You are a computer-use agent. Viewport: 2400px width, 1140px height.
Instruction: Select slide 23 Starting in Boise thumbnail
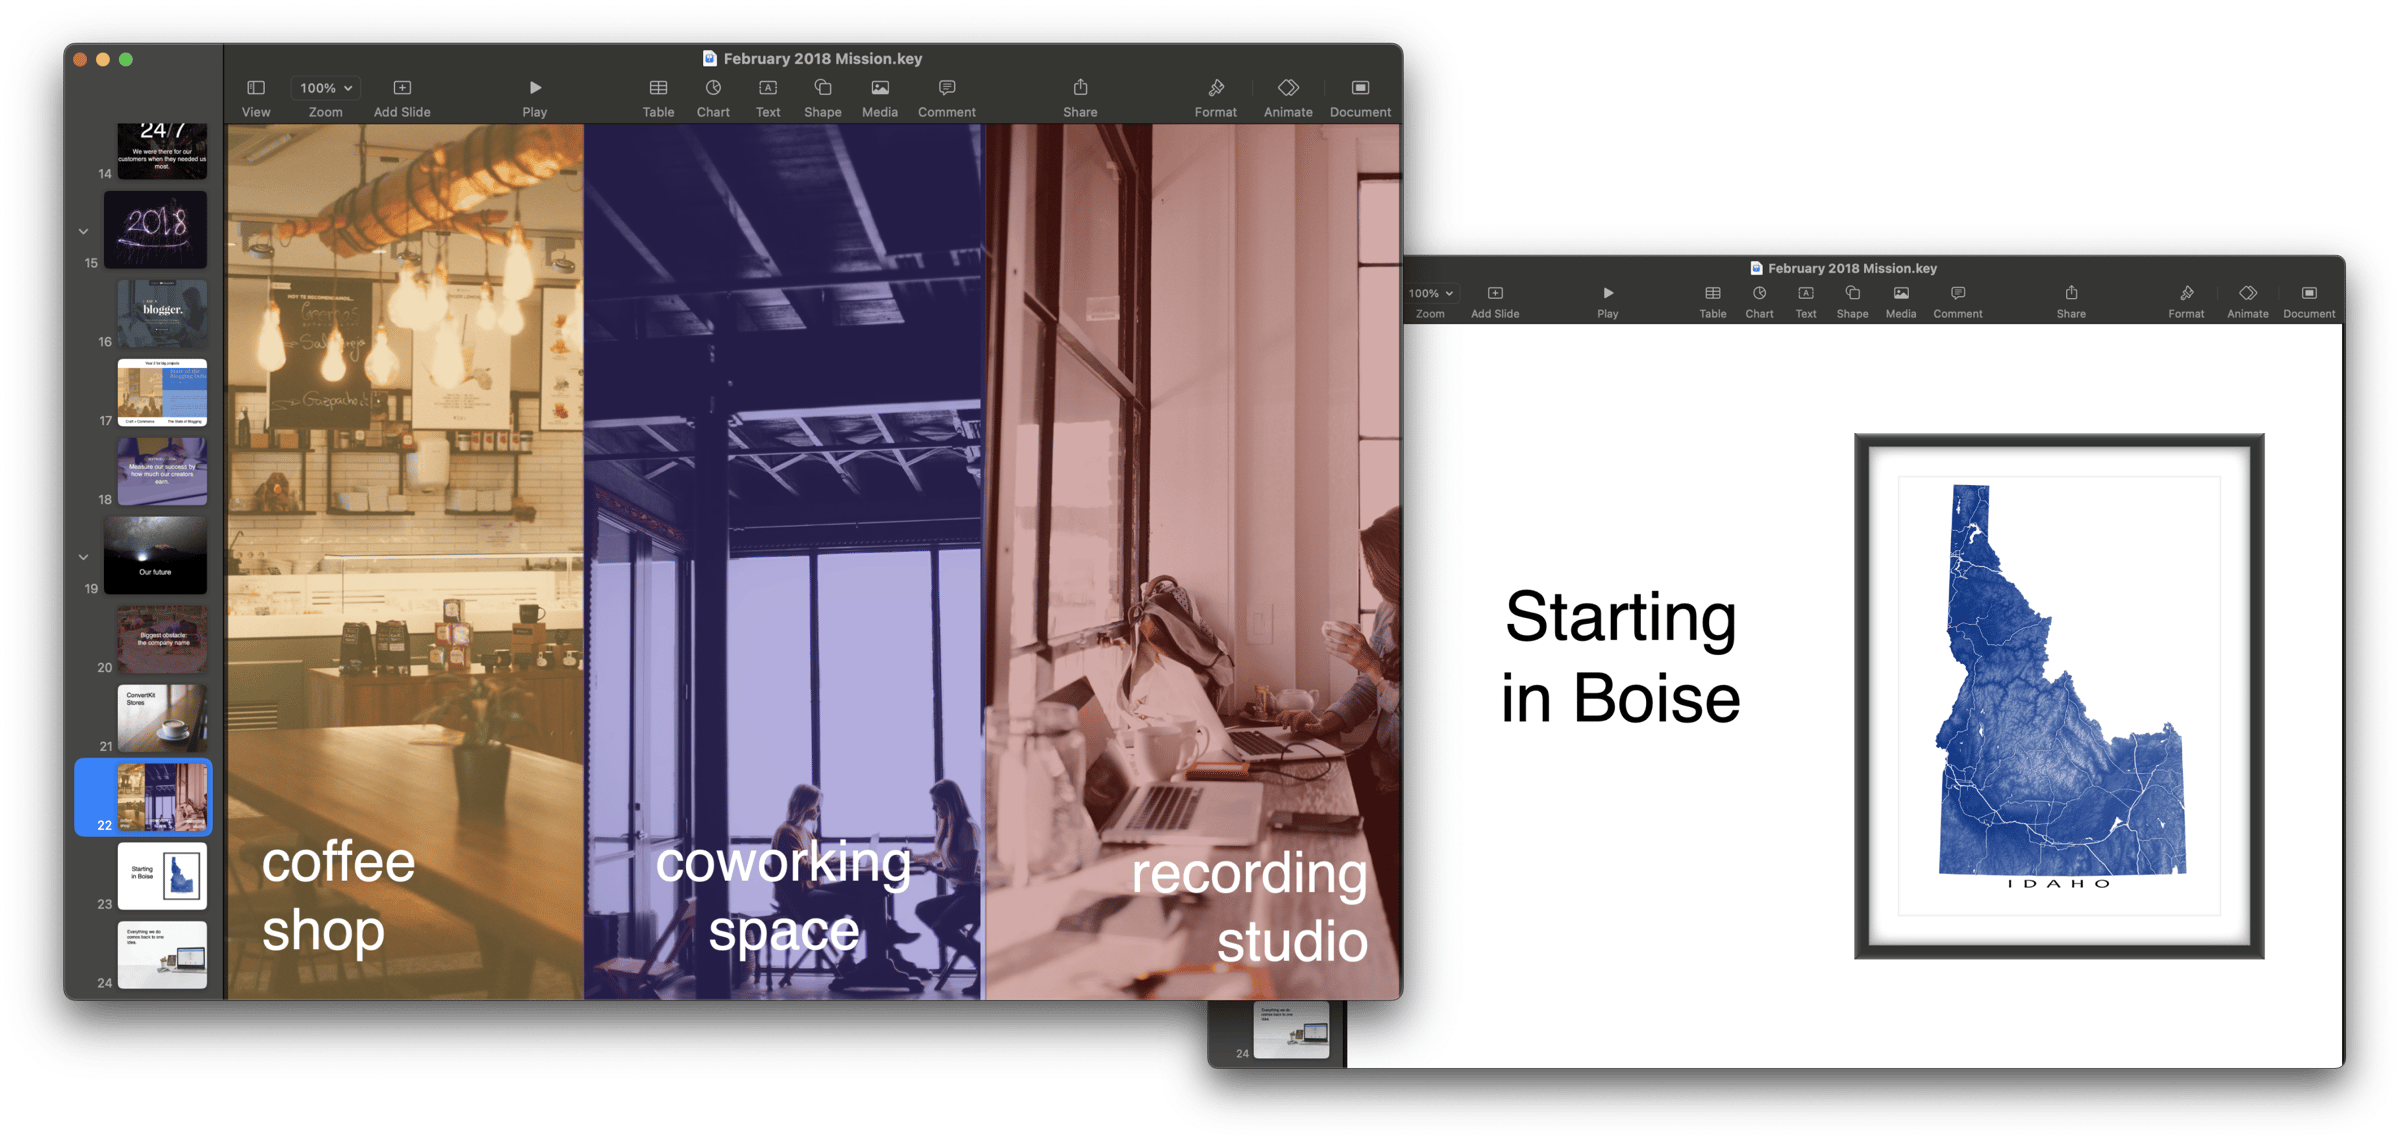[162, 876]
